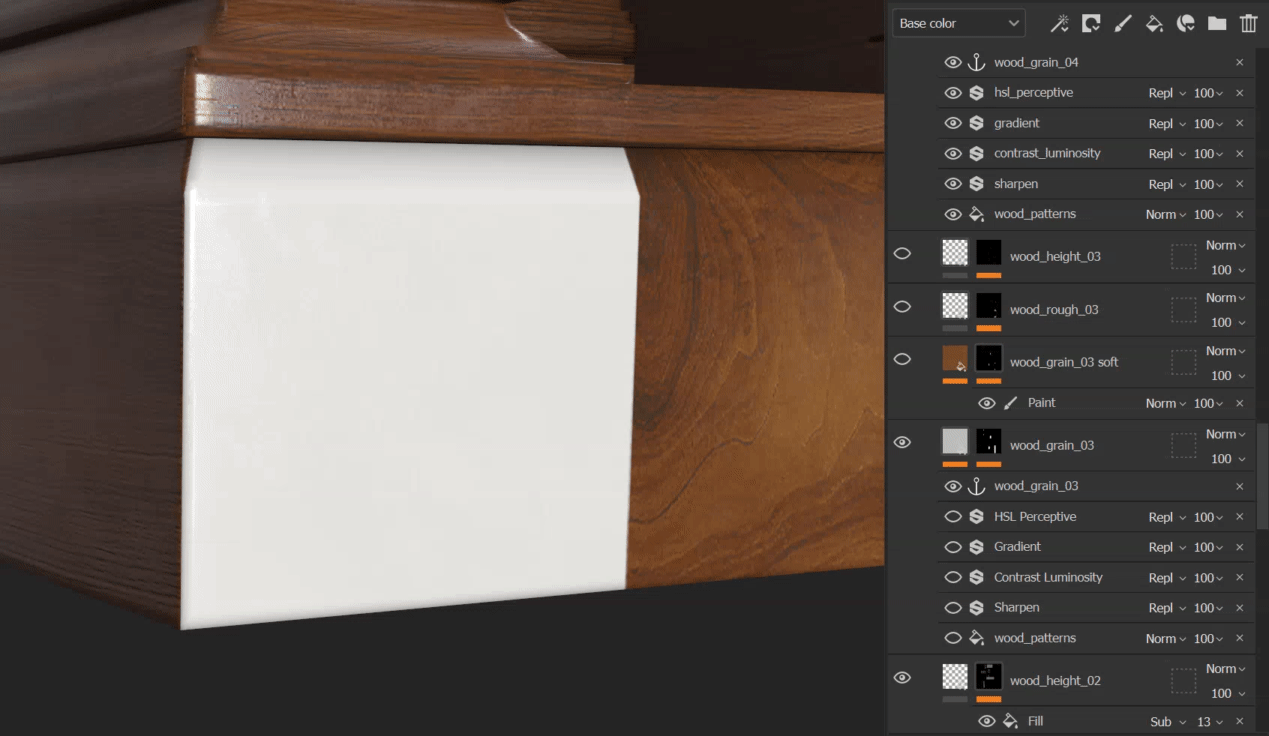Open the Base color channel dropdown
1269x736 pixels.
tap(957, 22)
